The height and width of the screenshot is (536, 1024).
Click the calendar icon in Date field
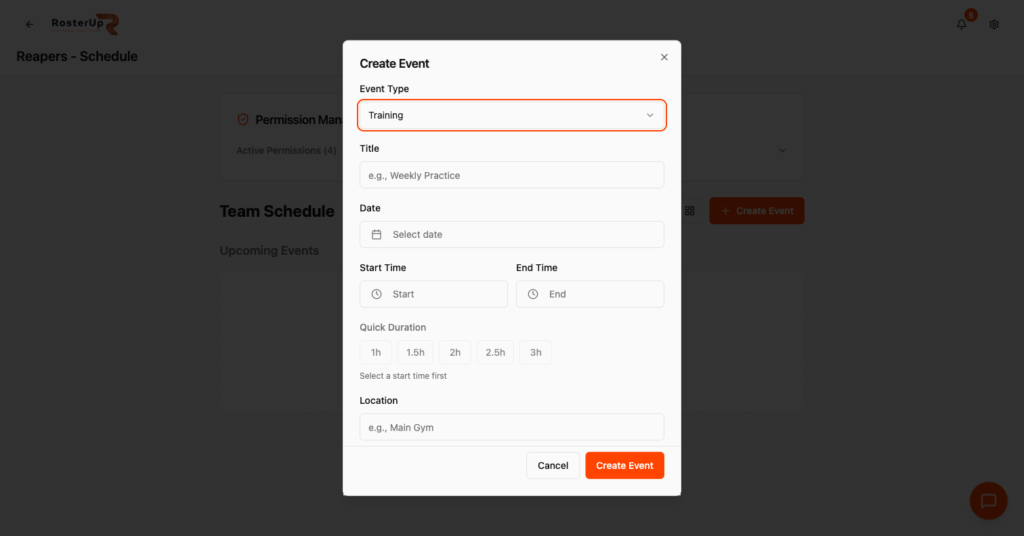(x=377, y=234)
